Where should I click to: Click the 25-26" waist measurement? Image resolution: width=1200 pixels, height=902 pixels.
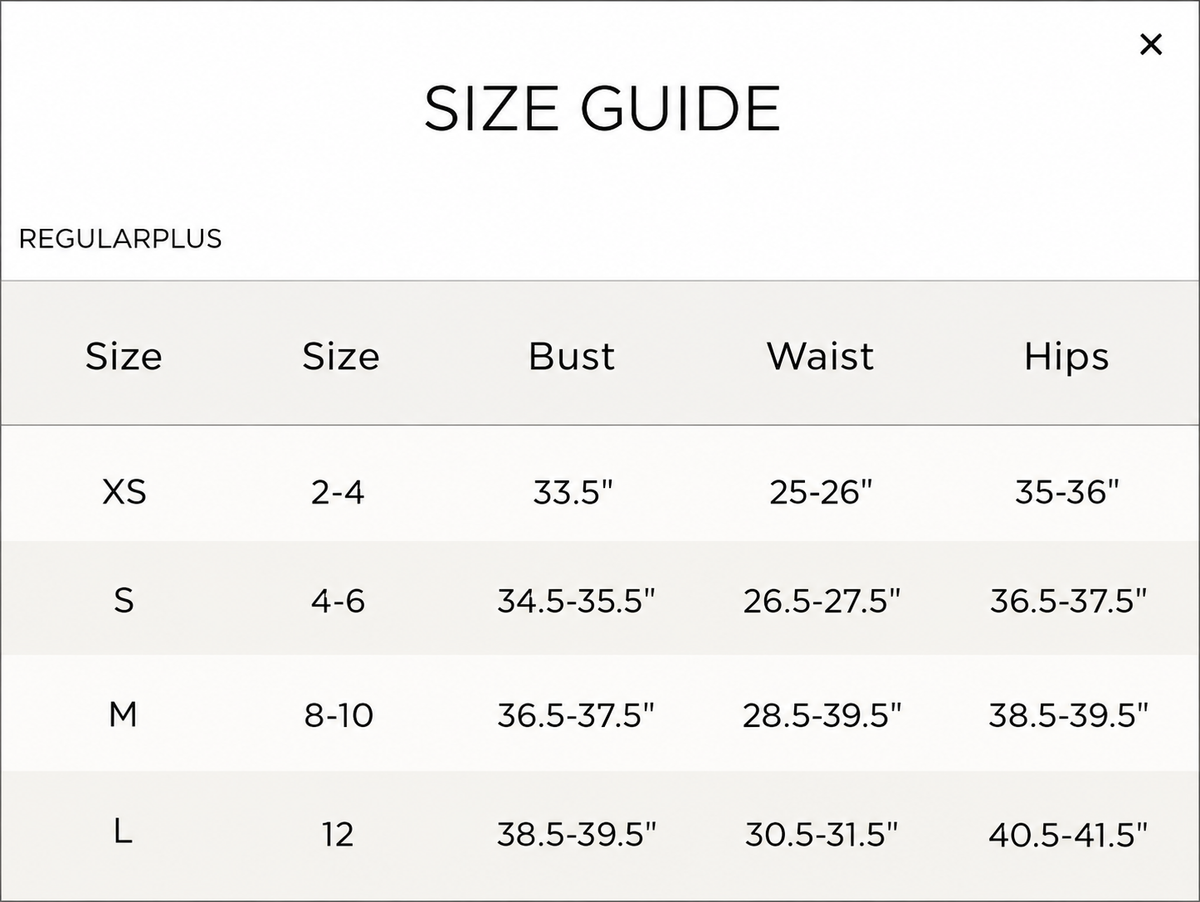point(821,492)
